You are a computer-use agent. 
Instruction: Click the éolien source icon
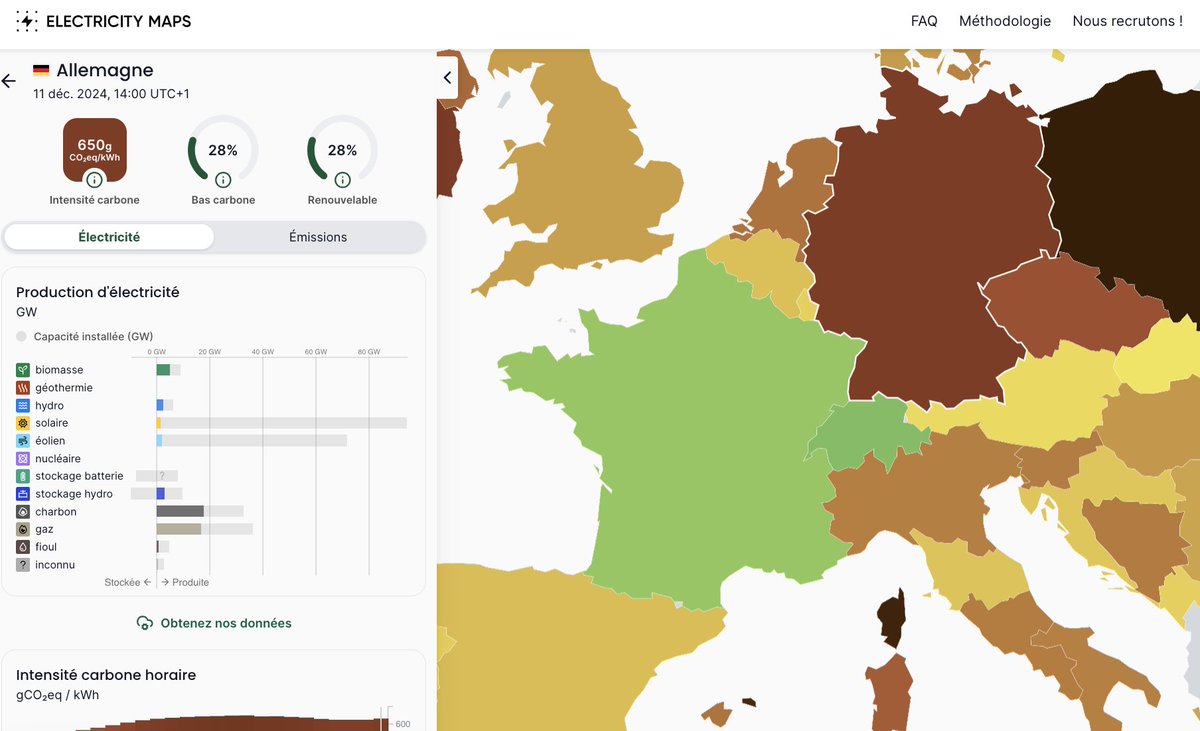pos(23,441)
